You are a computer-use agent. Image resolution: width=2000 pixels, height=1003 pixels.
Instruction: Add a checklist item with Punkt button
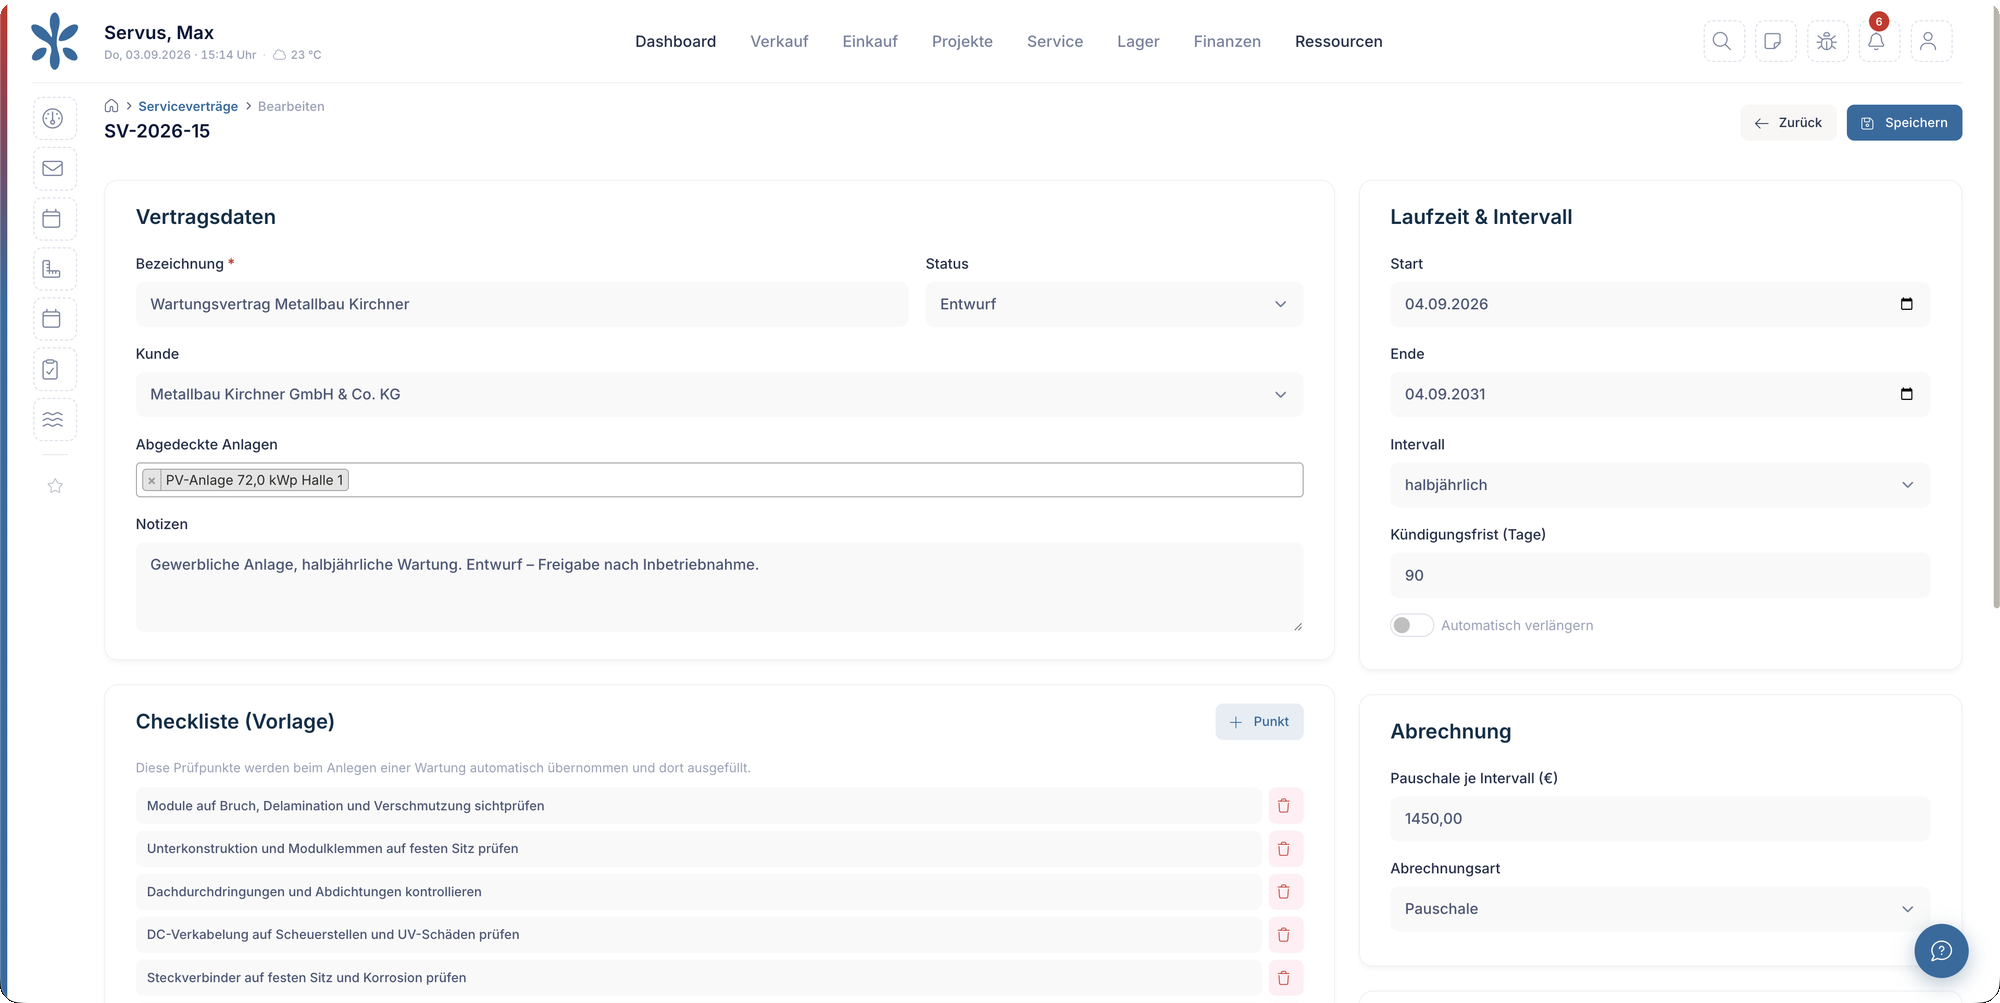[1259, 722]
